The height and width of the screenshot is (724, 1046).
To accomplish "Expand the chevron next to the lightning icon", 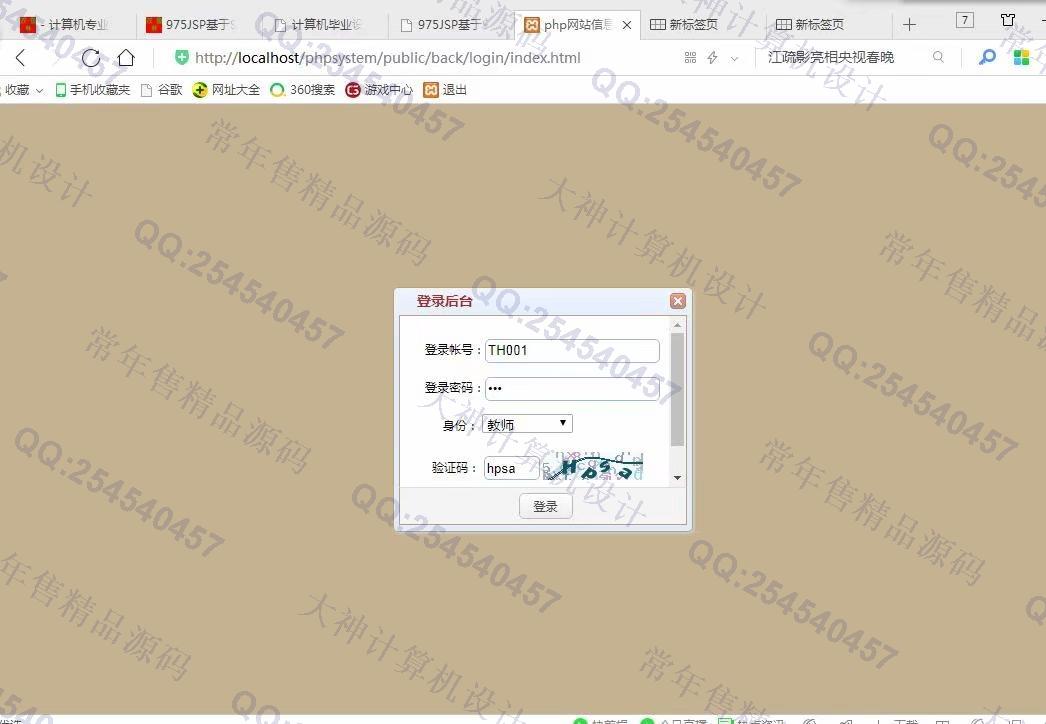I will 734,59.
